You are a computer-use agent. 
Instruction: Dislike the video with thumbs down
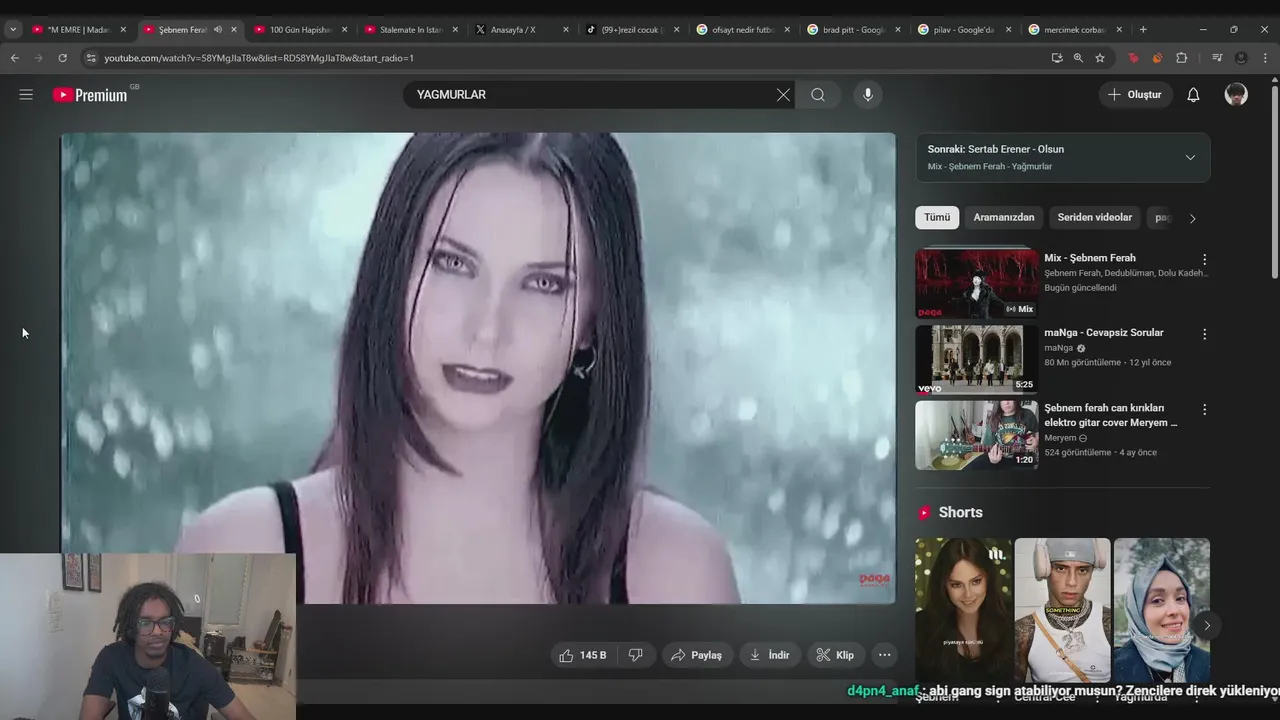pos(636,655)
